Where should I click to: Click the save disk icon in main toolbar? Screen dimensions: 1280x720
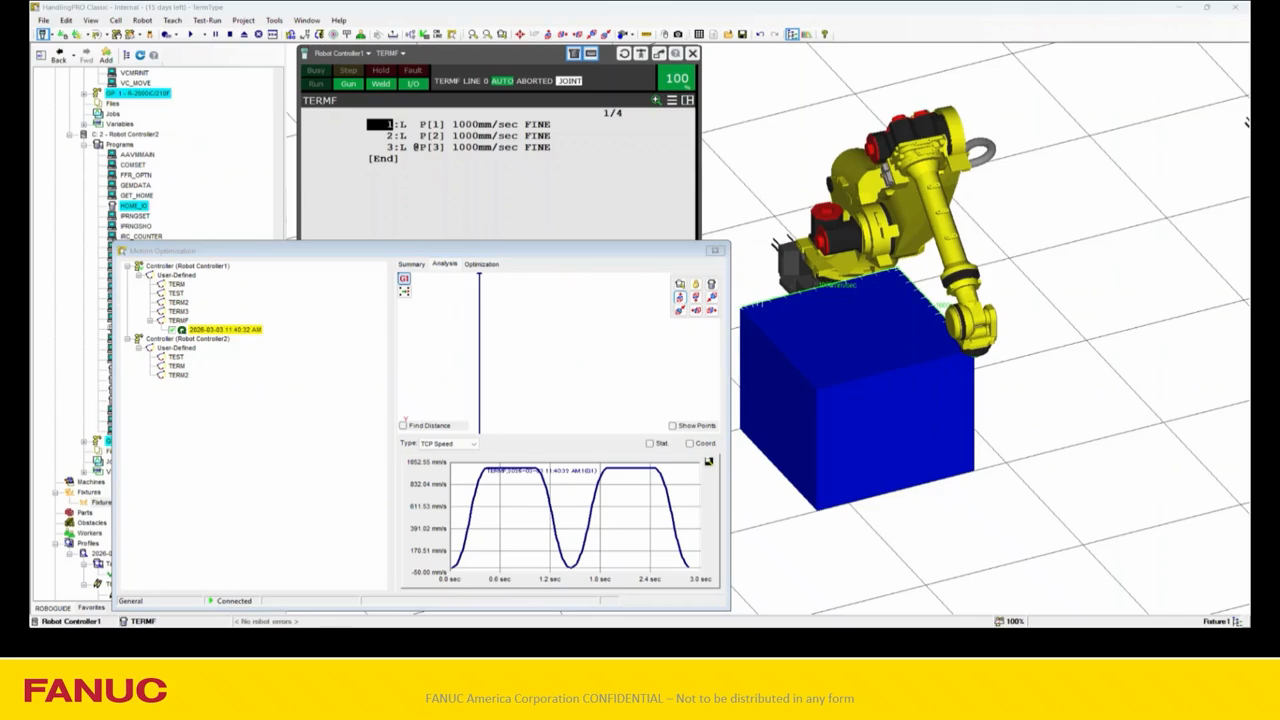(741, 34)
